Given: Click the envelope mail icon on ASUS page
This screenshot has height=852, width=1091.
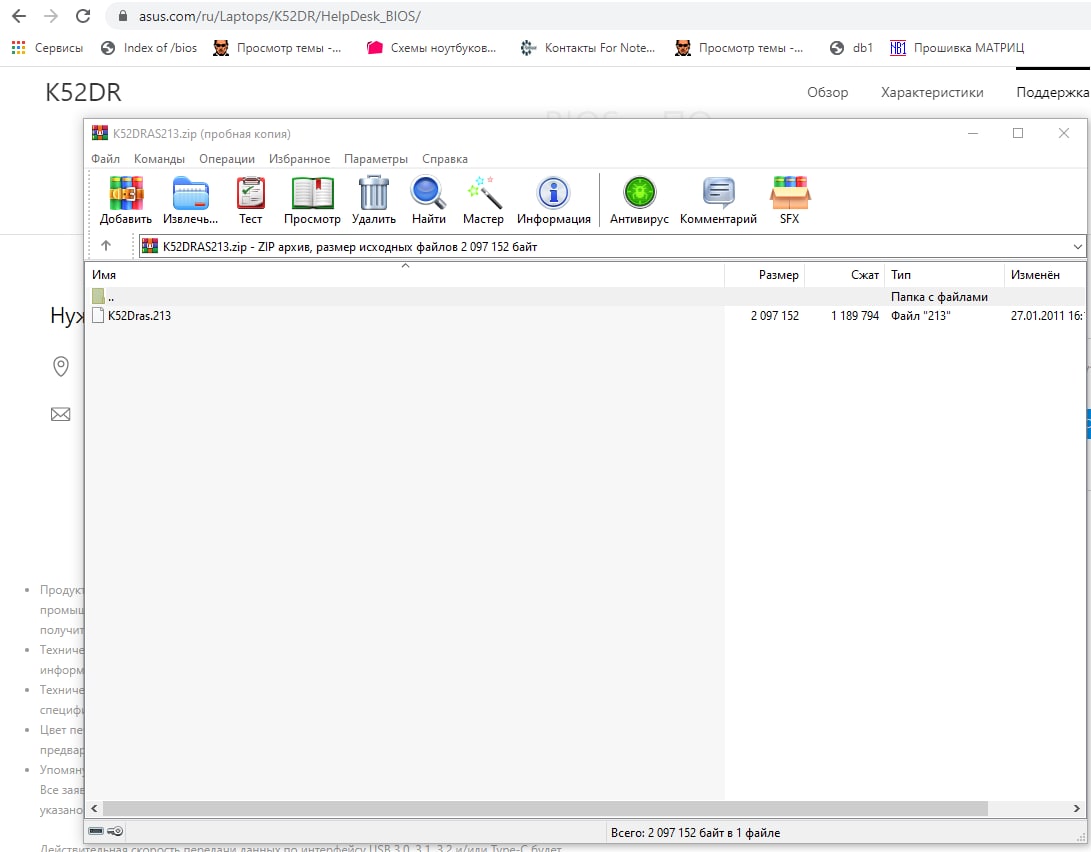Looking at the screenshot, I should (x=61, y=415).
